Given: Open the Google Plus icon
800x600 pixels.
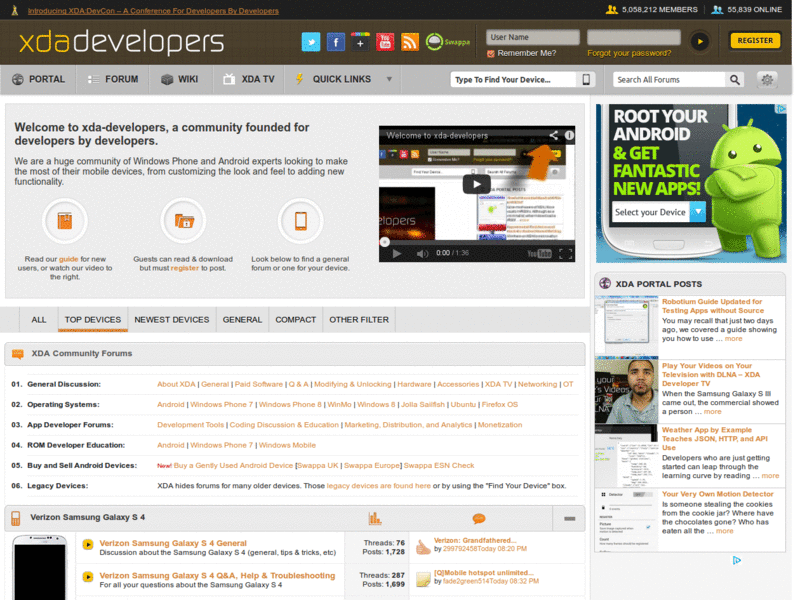Looking at the screenshot, I should [x=360, y=42].
